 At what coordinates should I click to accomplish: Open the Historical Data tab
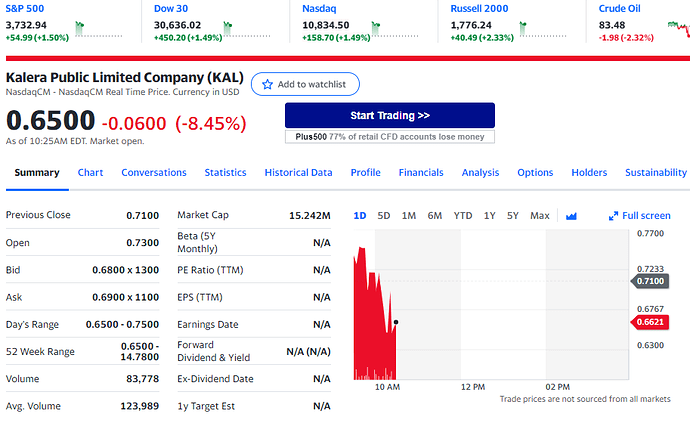[298, 173]
